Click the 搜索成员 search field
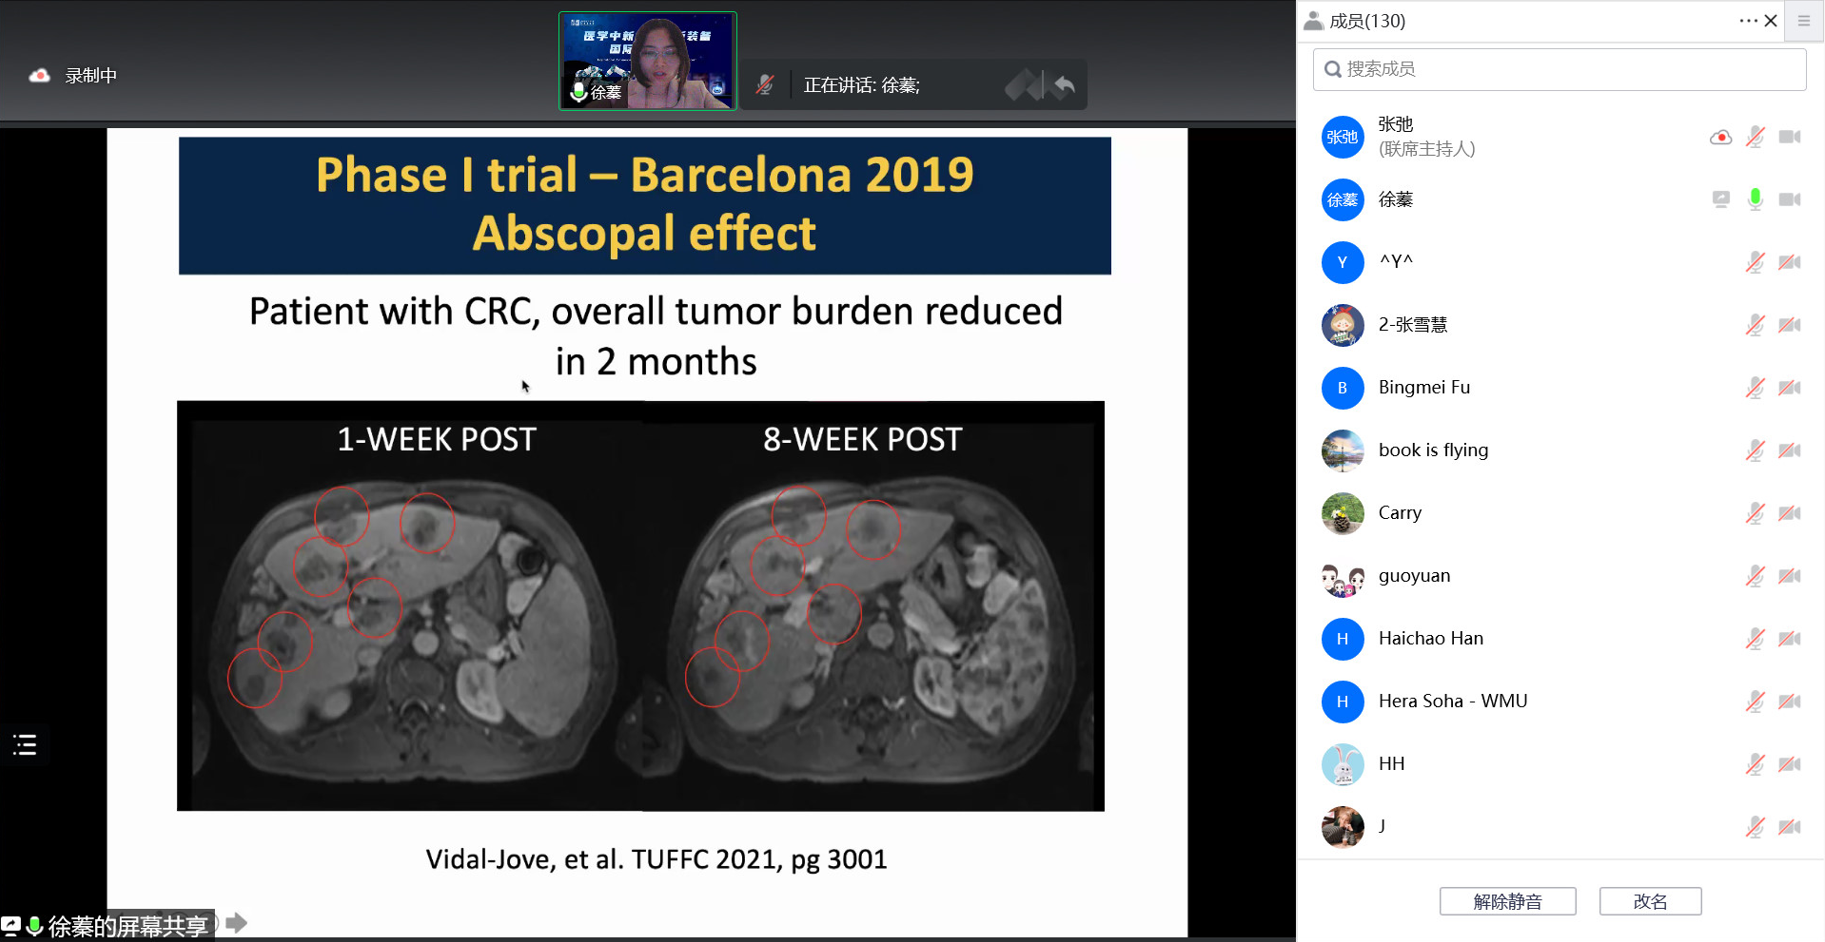The image size is (1825, 942). point(1559,69)
